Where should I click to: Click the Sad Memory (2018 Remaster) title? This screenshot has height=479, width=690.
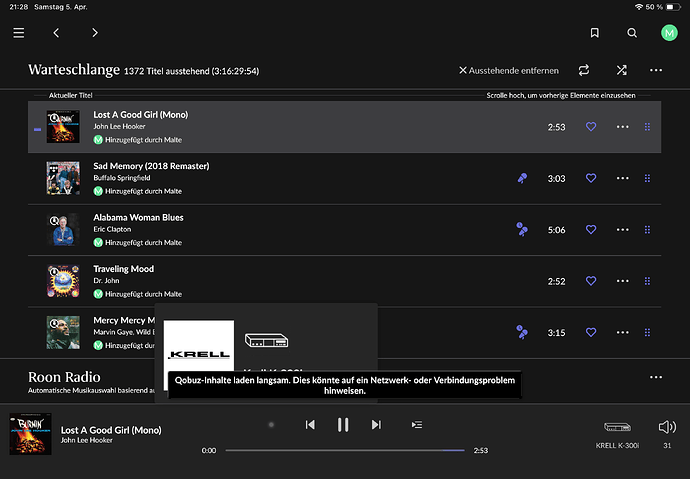pos(151,166)
